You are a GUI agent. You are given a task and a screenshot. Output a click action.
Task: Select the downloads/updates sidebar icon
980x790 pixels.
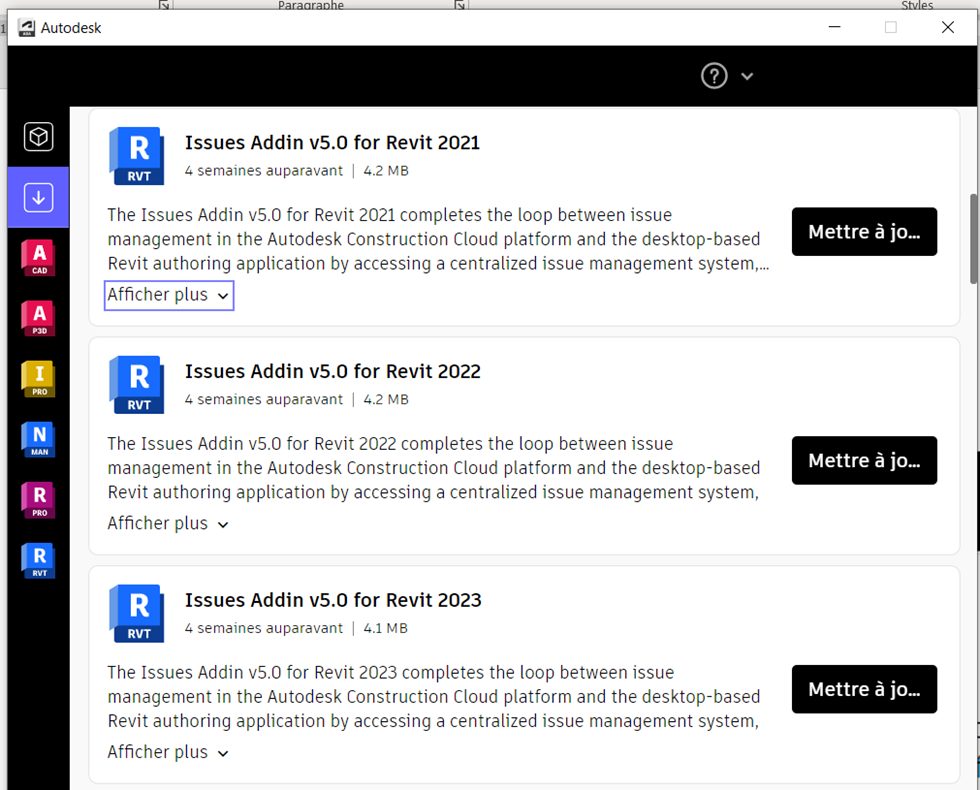(x=38, y=198)
